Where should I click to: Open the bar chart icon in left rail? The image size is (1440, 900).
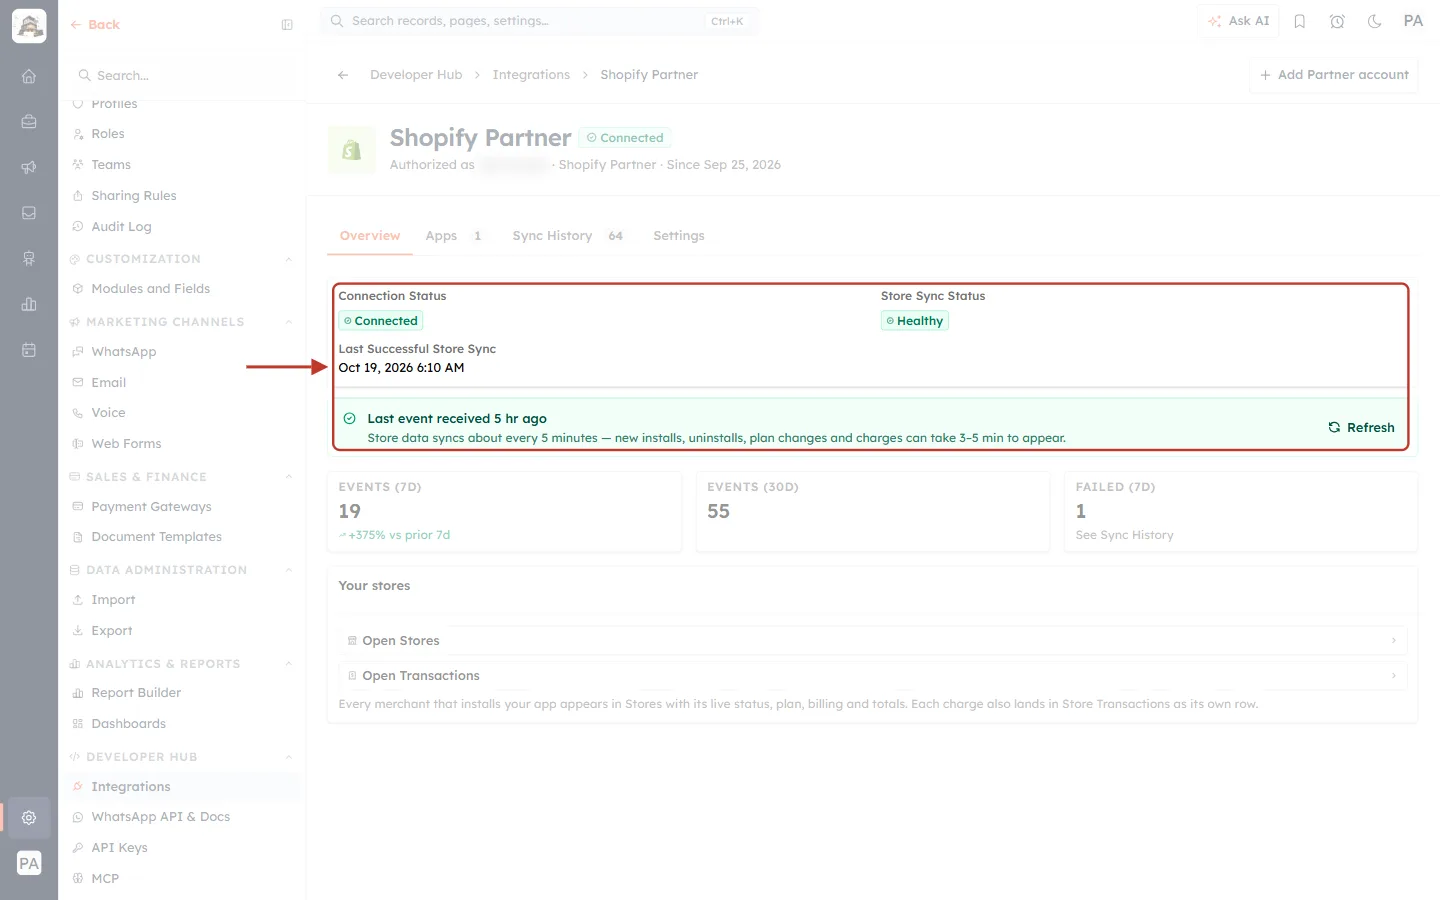[29, 304]
